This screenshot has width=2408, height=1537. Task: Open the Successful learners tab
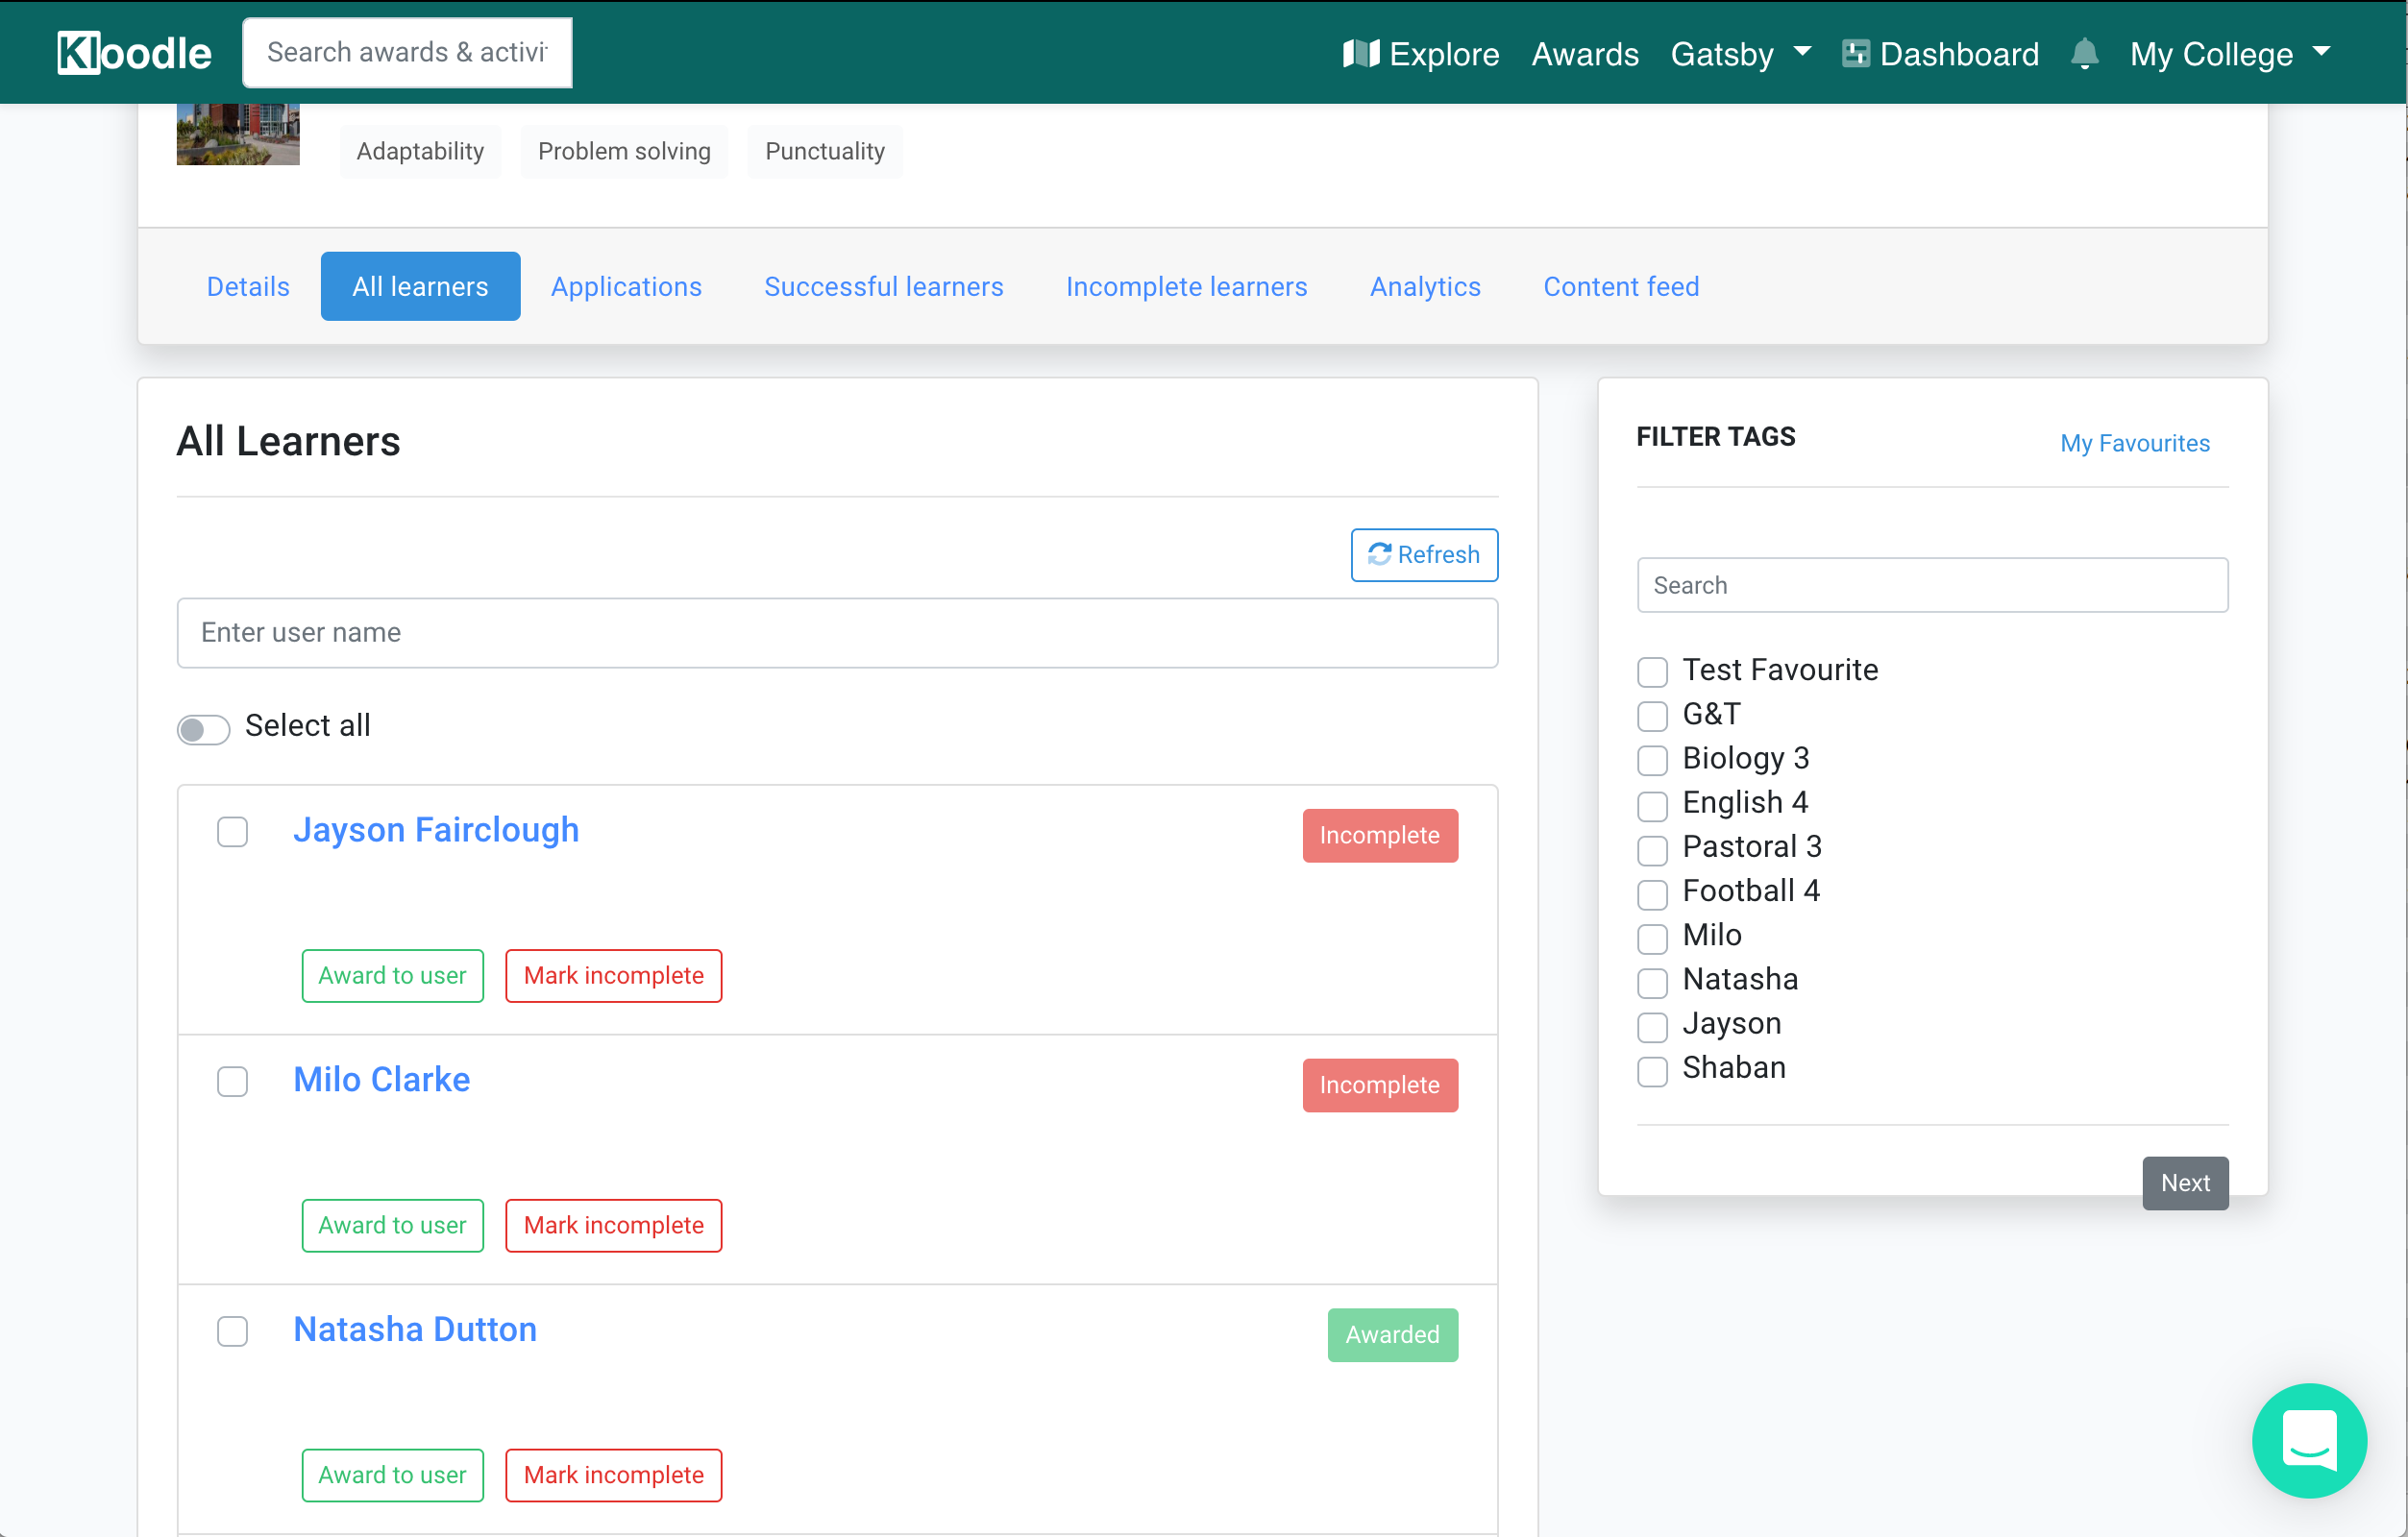883,286
